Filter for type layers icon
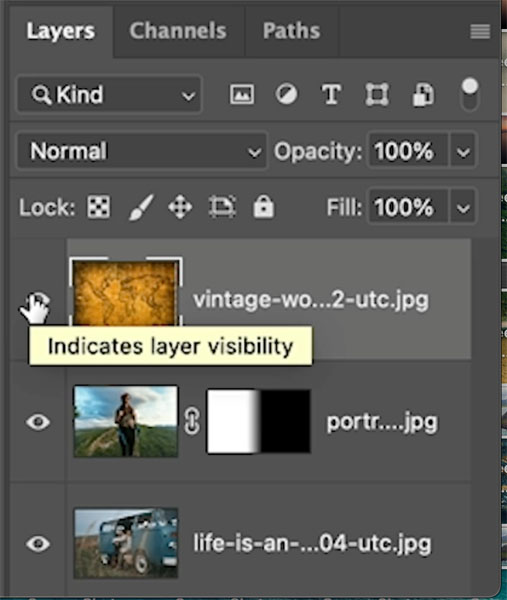 [x=331, y=94]
